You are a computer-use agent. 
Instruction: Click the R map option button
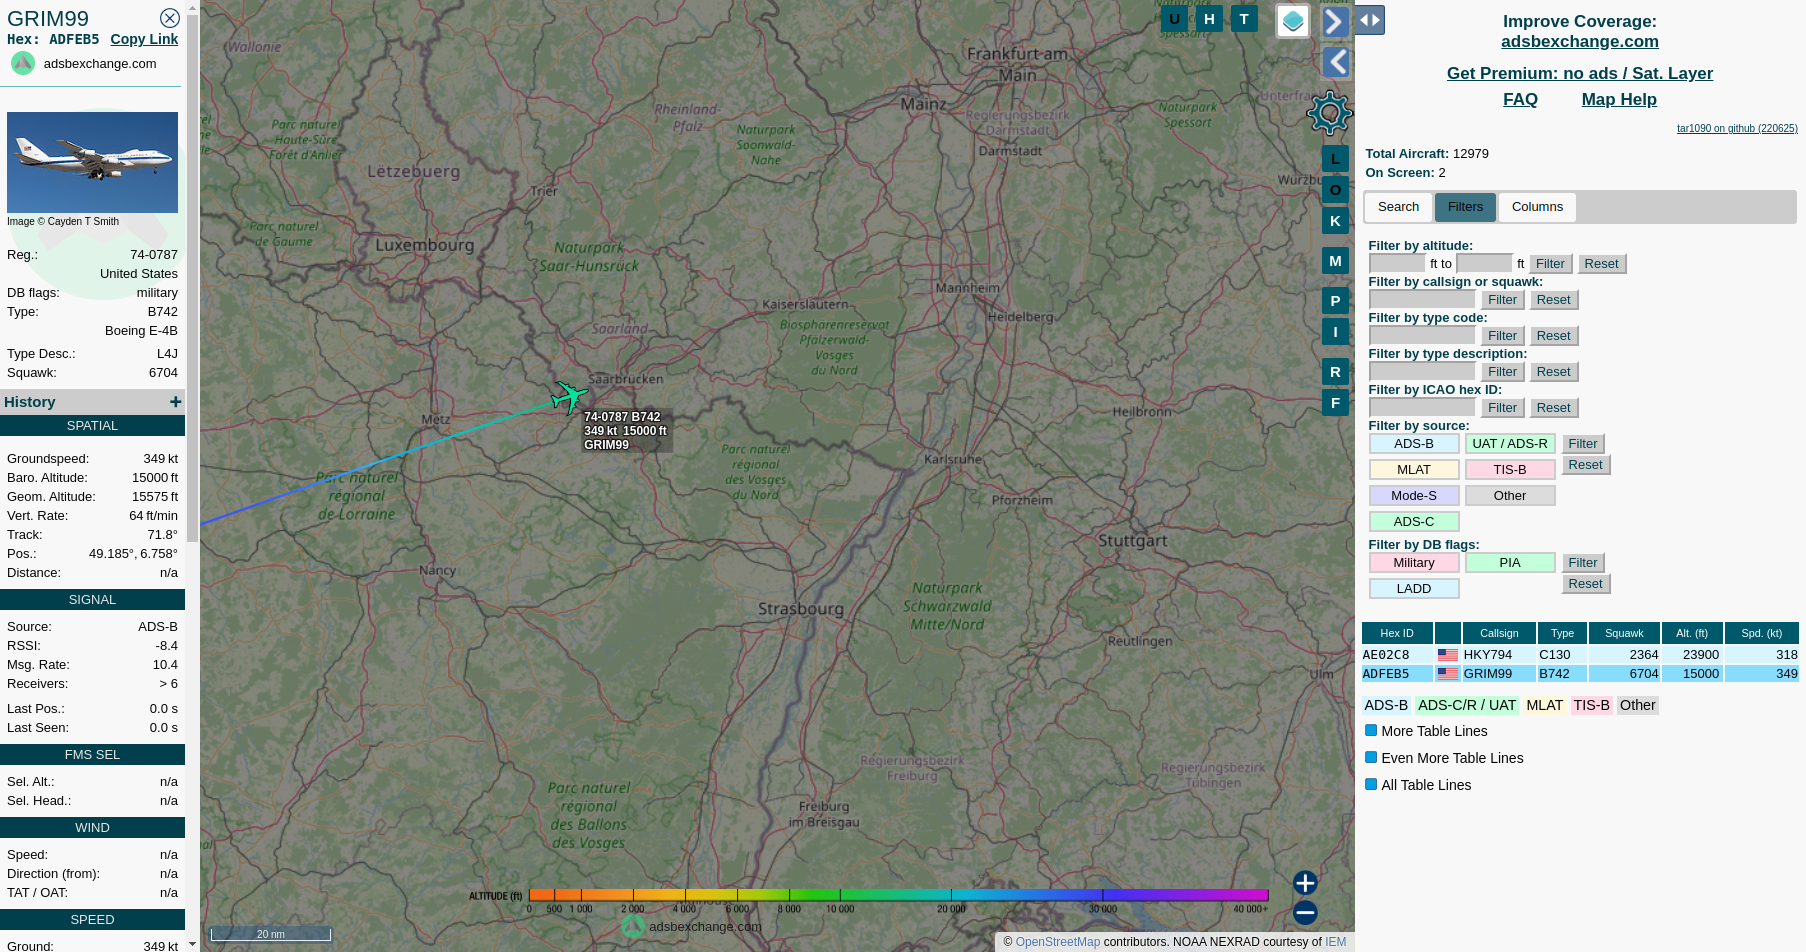[x=1335, y=372]
